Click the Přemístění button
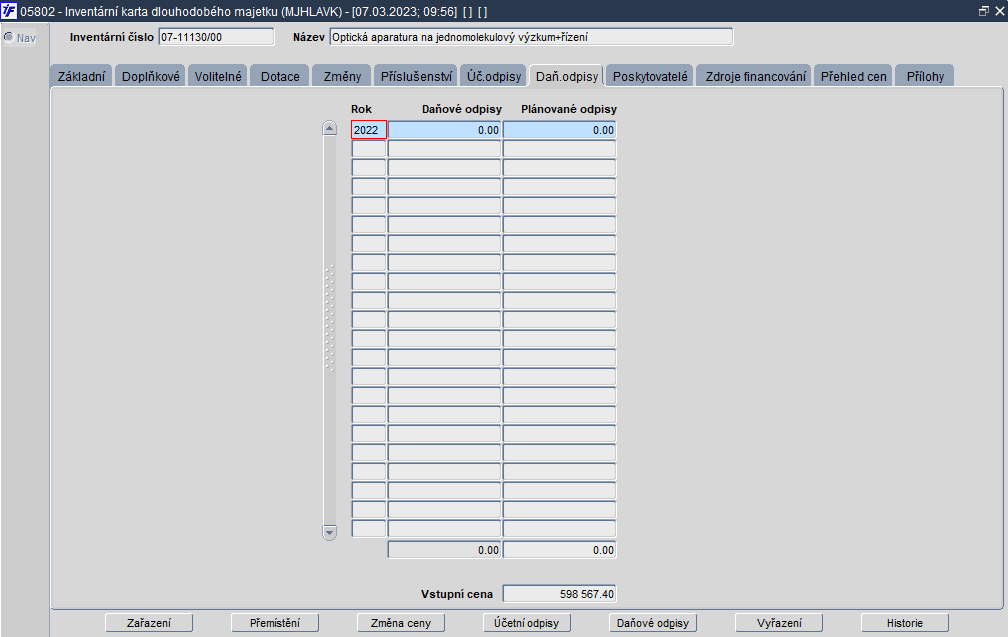This screenshot has width=1008, height=637. [x=274, y=623]
